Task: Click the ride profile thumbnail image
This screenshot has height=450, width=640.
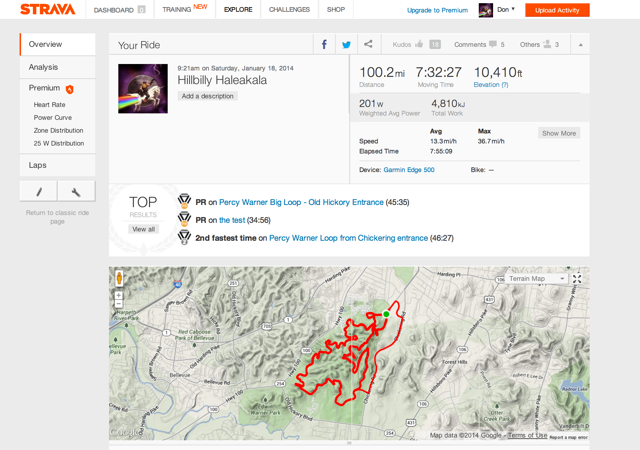Action: click(x=142, y=88)
